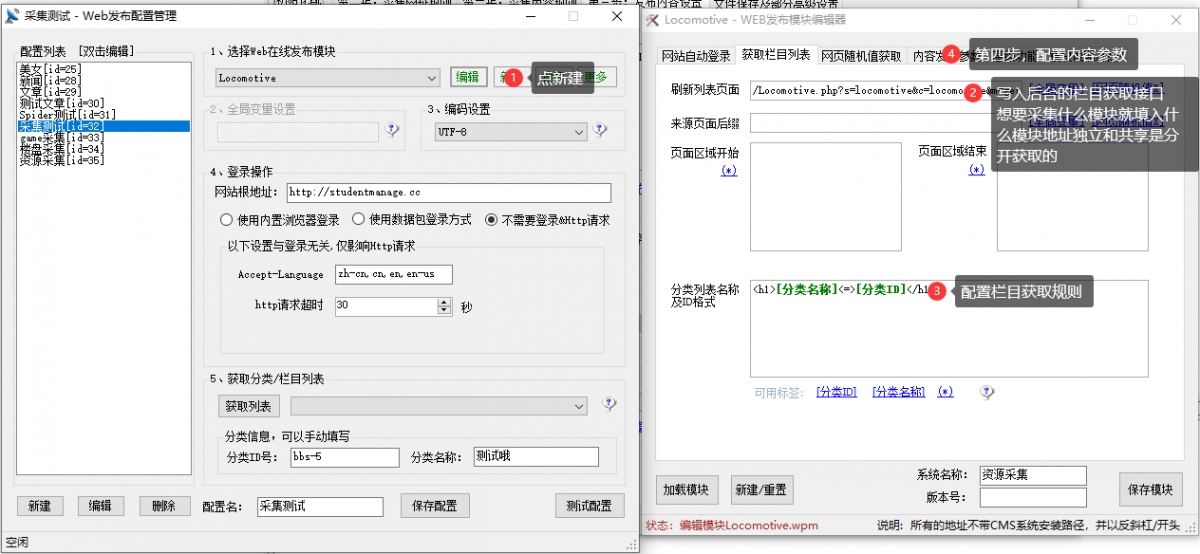Screen dimensions: 1200x554
Task: Increase http请求超时 value with stepper arrow
Action: 444,302
